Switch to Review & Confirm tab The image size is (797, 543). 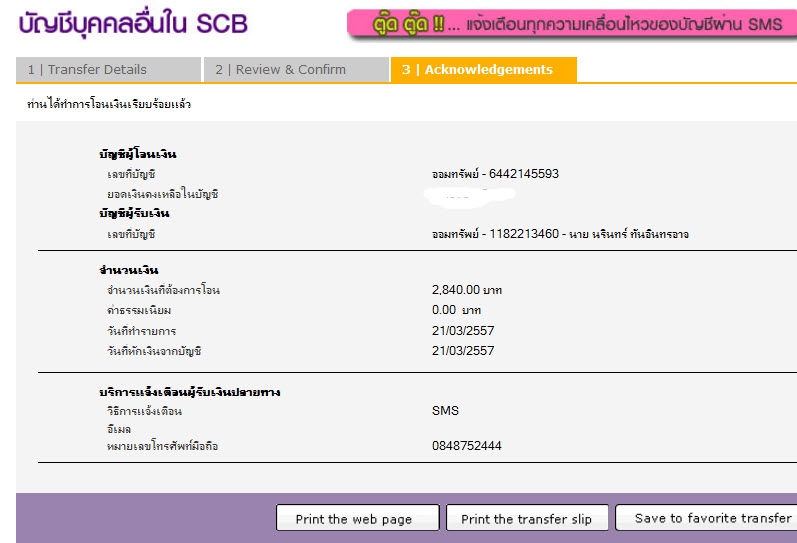[296, 70]
